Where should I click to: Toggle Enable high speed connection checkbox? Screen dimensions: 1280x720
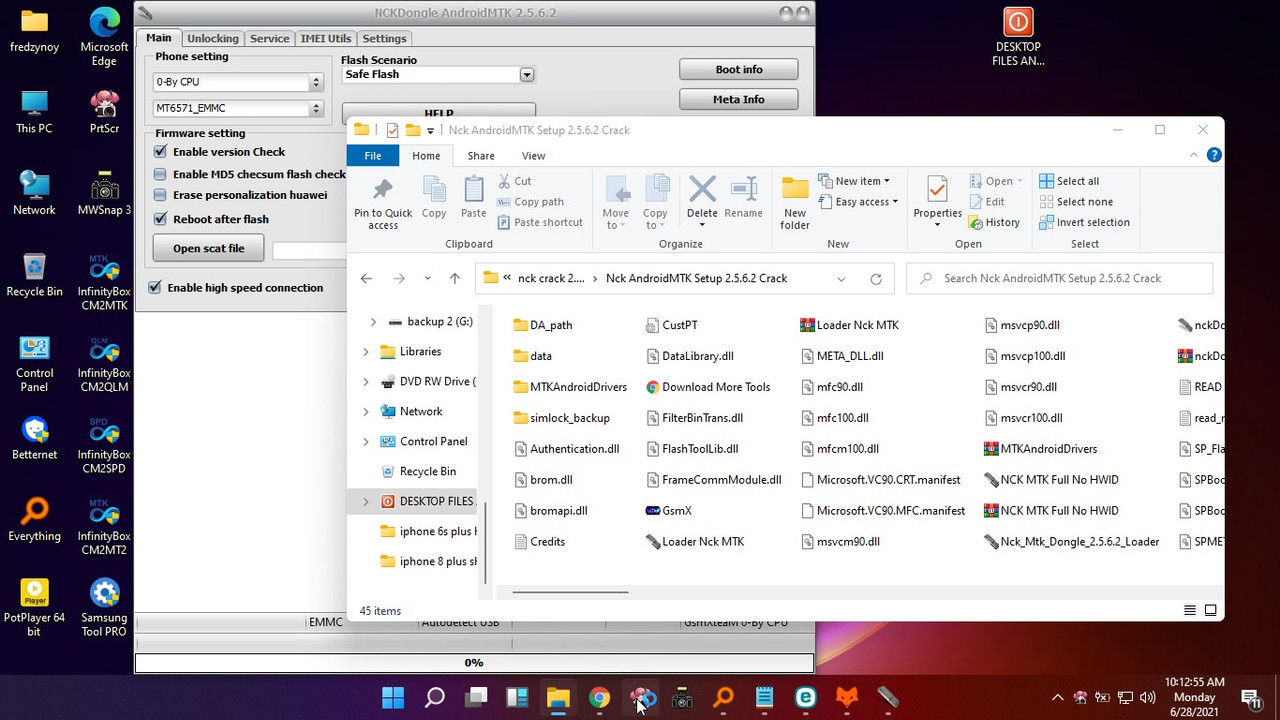click(x=155, y=287)
